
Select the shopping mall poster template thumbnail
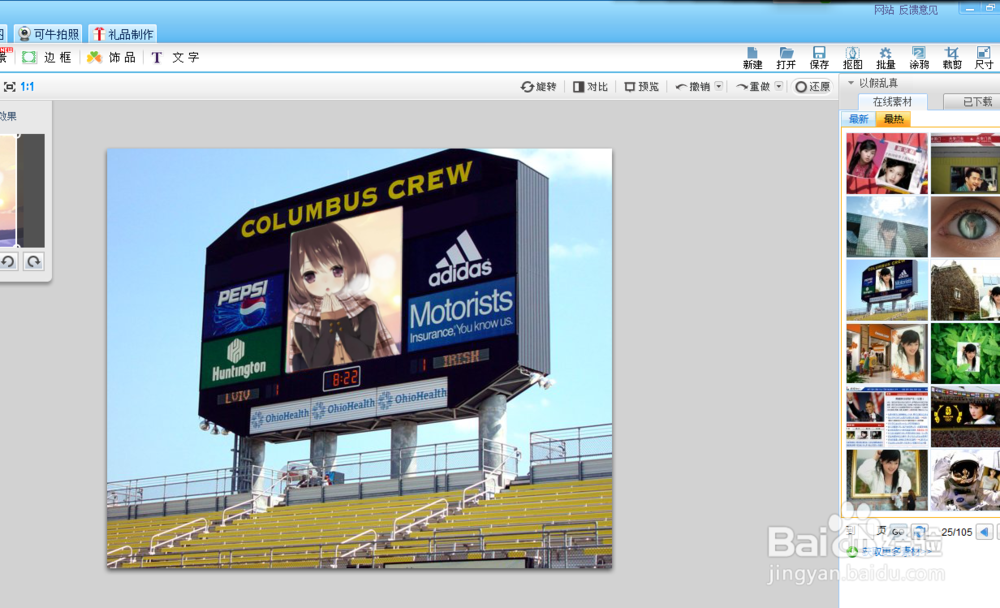point(887,353)
